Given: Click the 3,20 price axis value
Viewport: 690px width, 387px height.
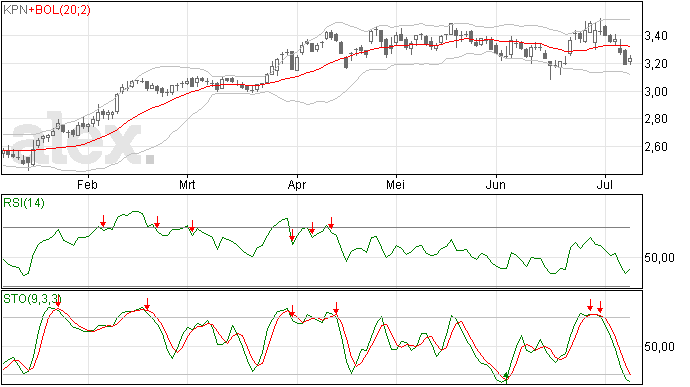Looking at the screenshot, I should pyautogui.click(x=656, y=64).
